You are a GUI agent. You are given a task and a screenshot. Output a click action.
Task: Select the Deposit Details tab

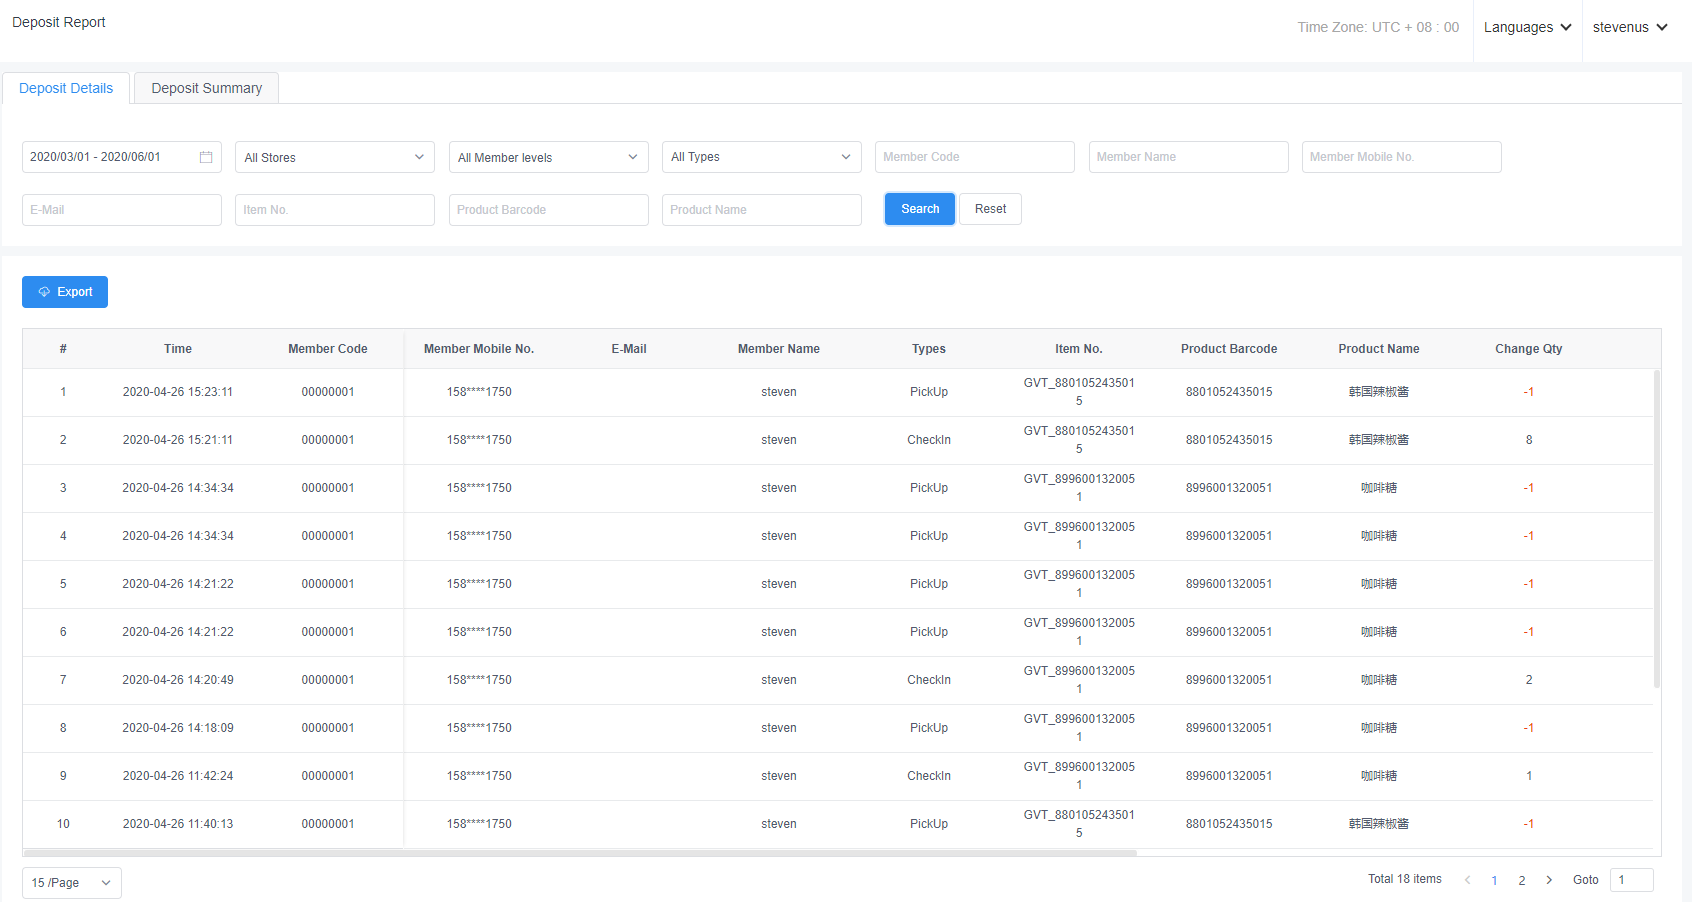(x=66, y=88)
